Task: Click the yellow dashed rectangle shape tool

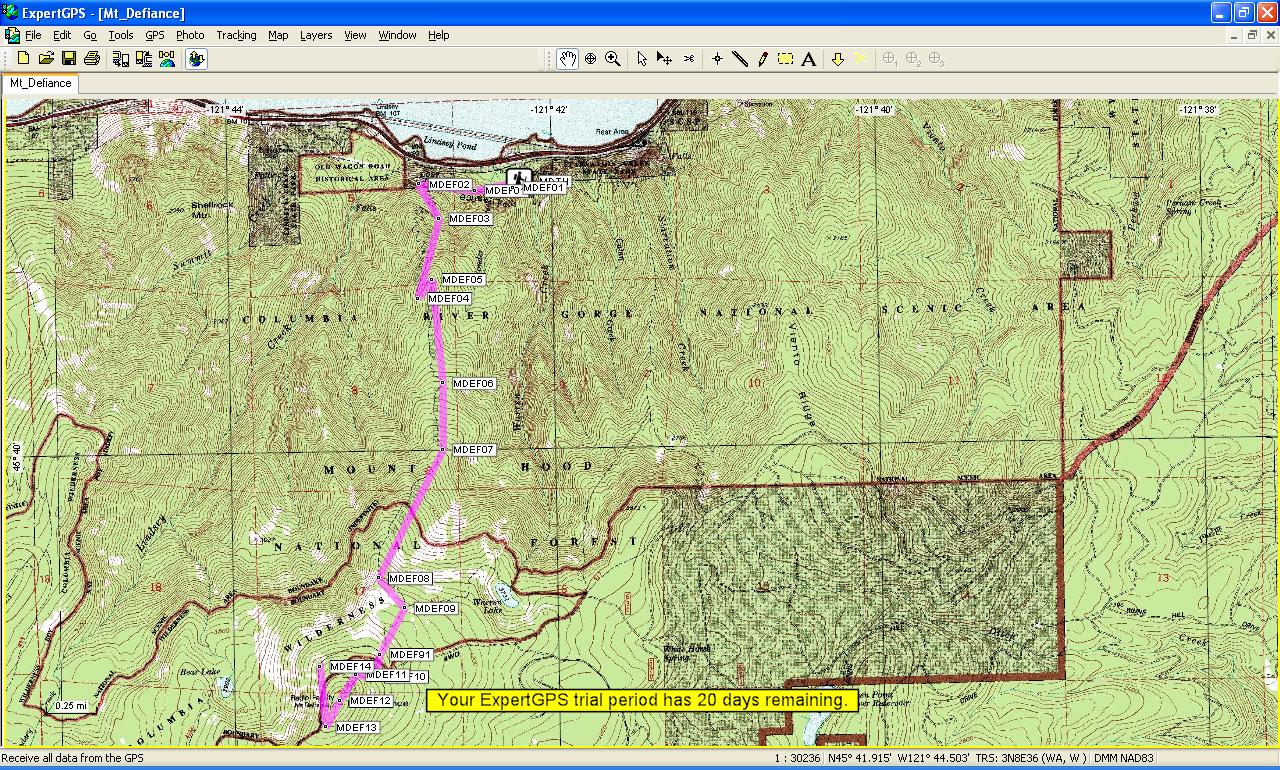Action: coord(785,59)
